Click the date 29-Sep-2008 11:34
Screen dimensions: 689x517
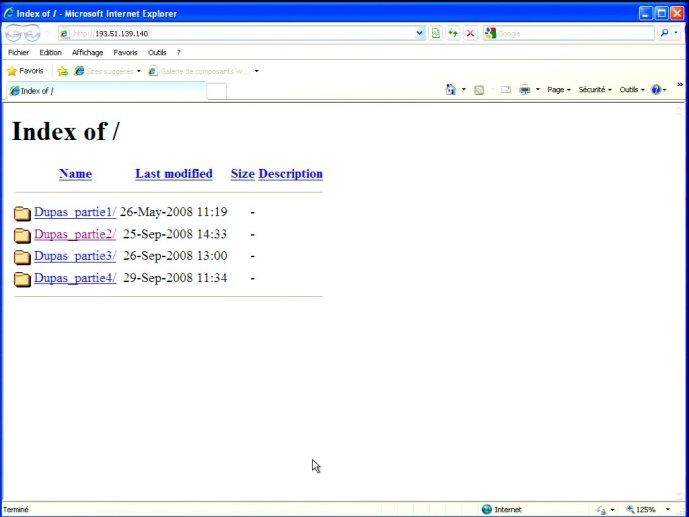175,278
